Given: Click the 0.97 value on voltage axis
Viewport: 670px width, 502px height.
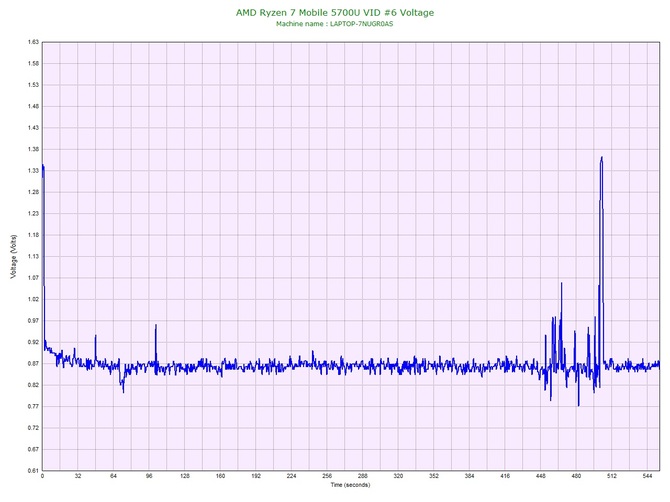Looking at the screenshot, I should 33,320.
